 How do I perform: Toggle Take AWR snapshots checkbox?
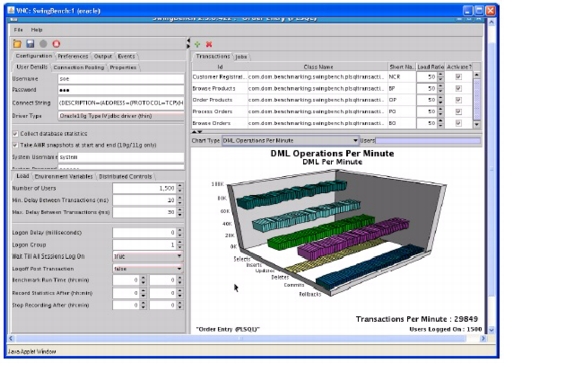15,145
